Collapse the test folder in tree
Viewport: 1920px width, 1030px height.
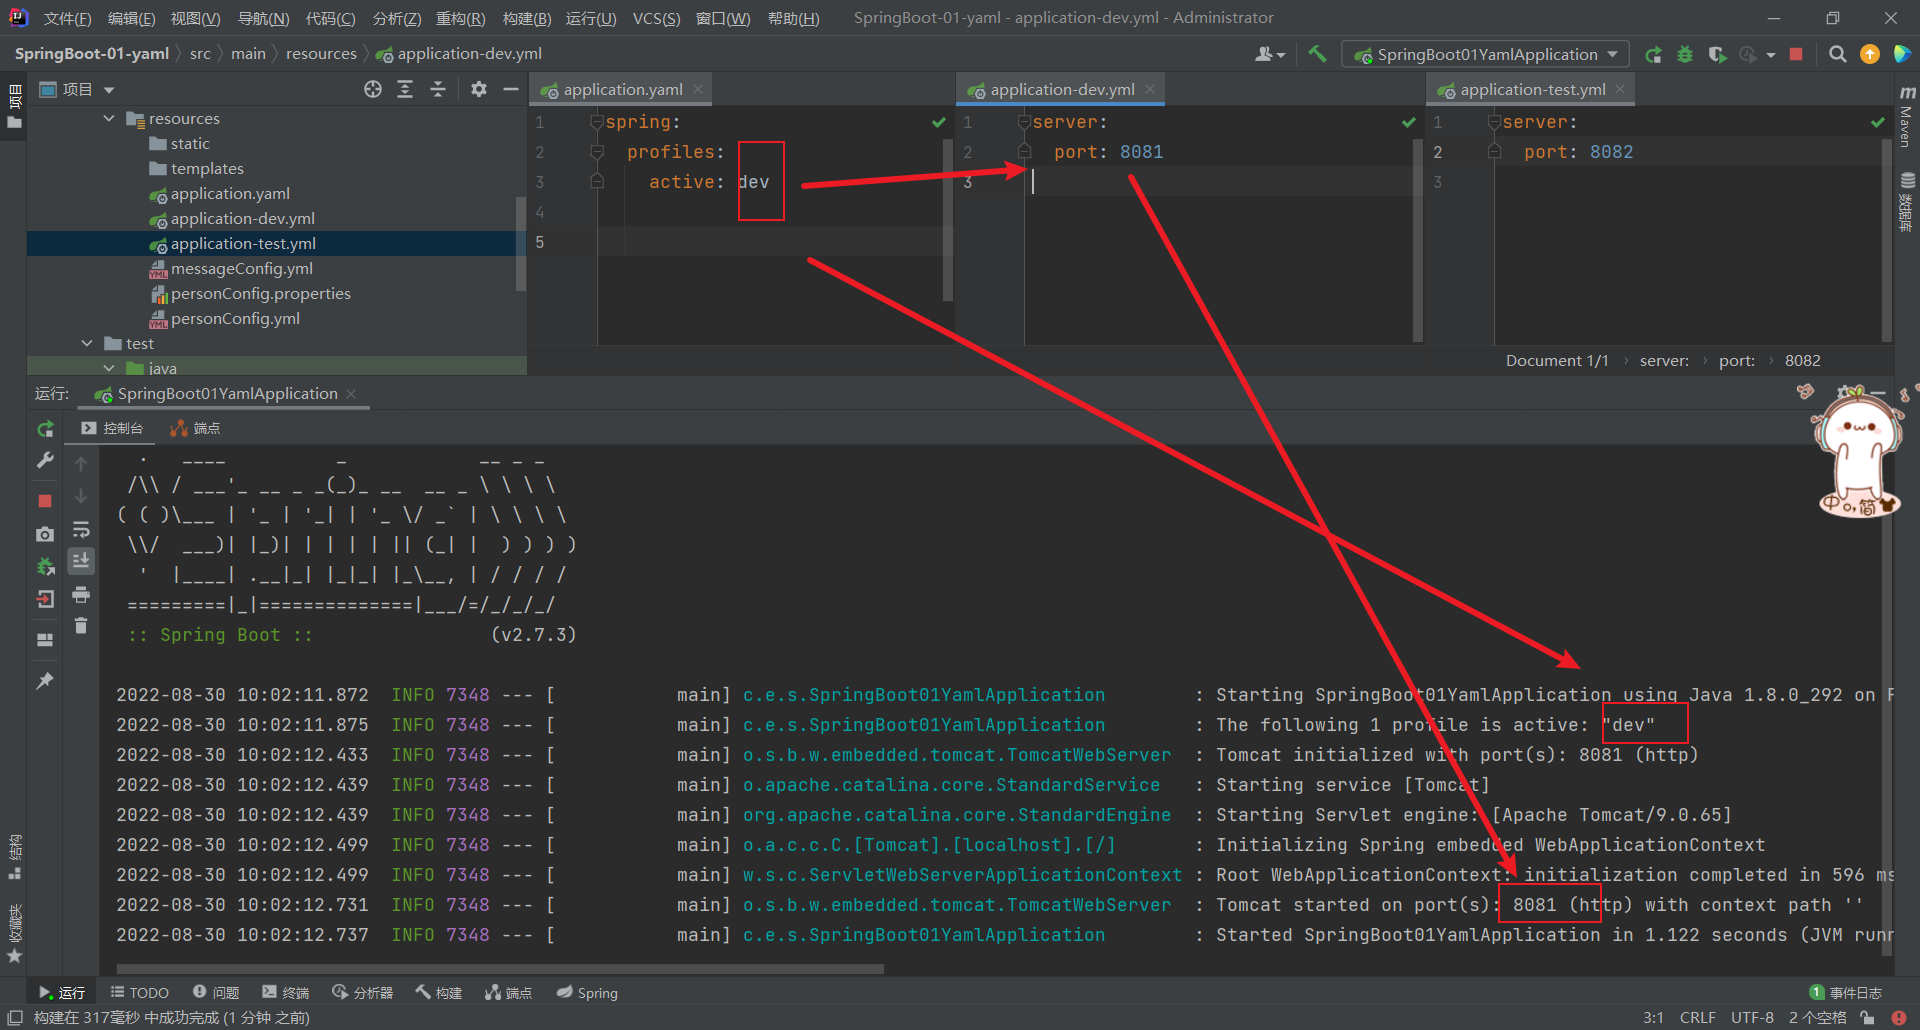(x=87, y=343)
